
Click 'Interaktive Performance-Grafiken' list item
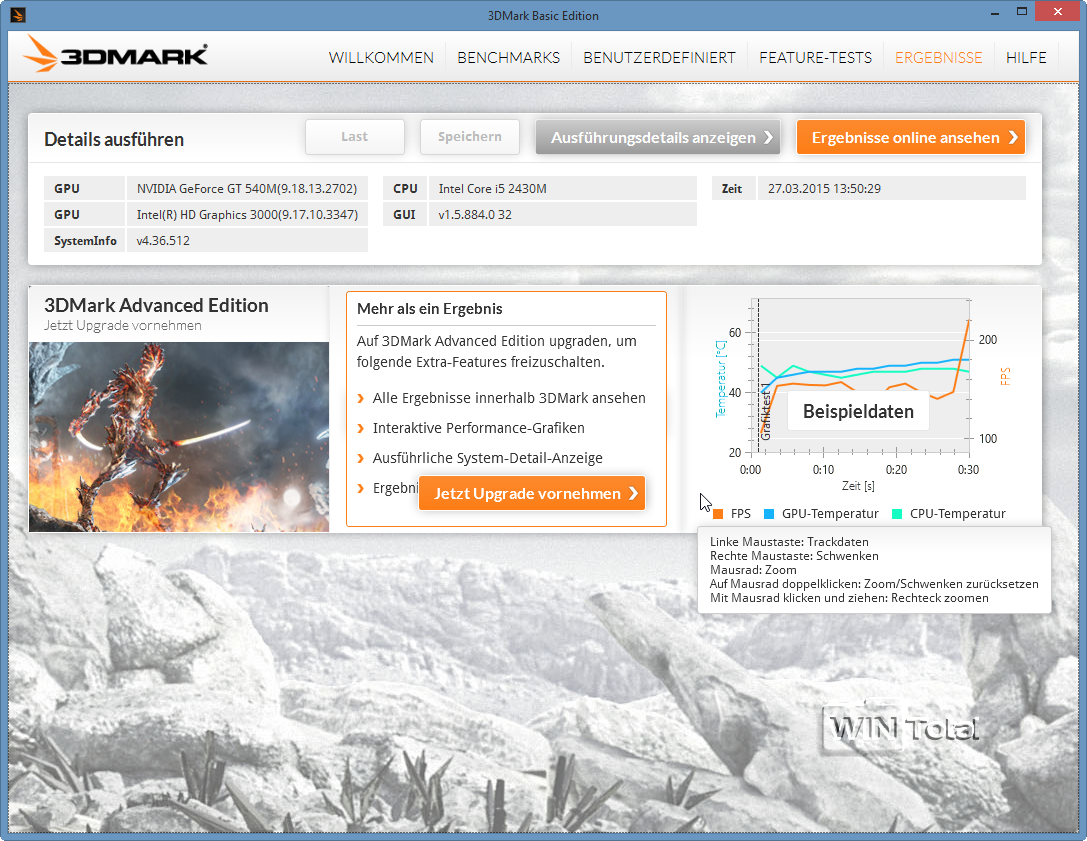pyautogui.click(x=478, y=428)
